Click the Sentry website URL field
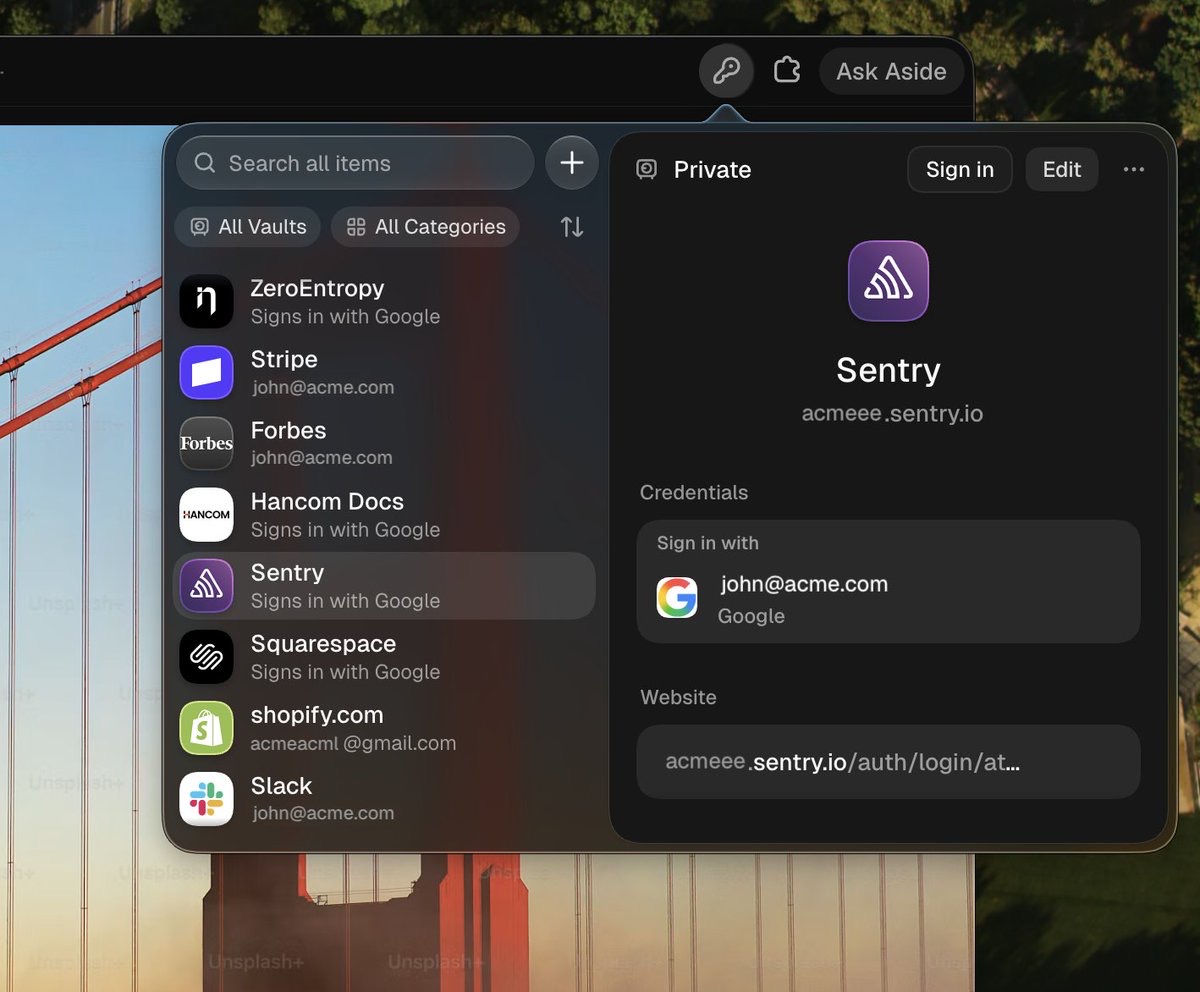1200x992 pixels. [x=888, y=762]
